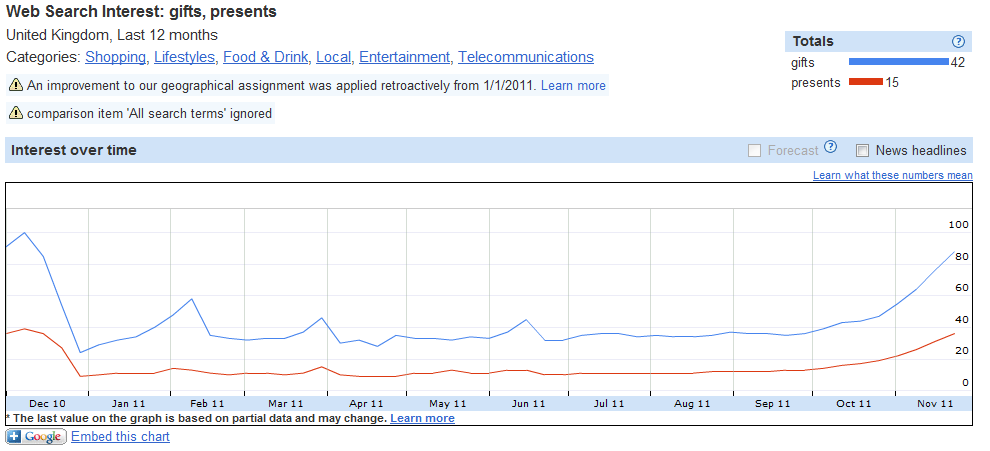Click the gifts total value 42
990x451 pixels.
pos(957,63)
